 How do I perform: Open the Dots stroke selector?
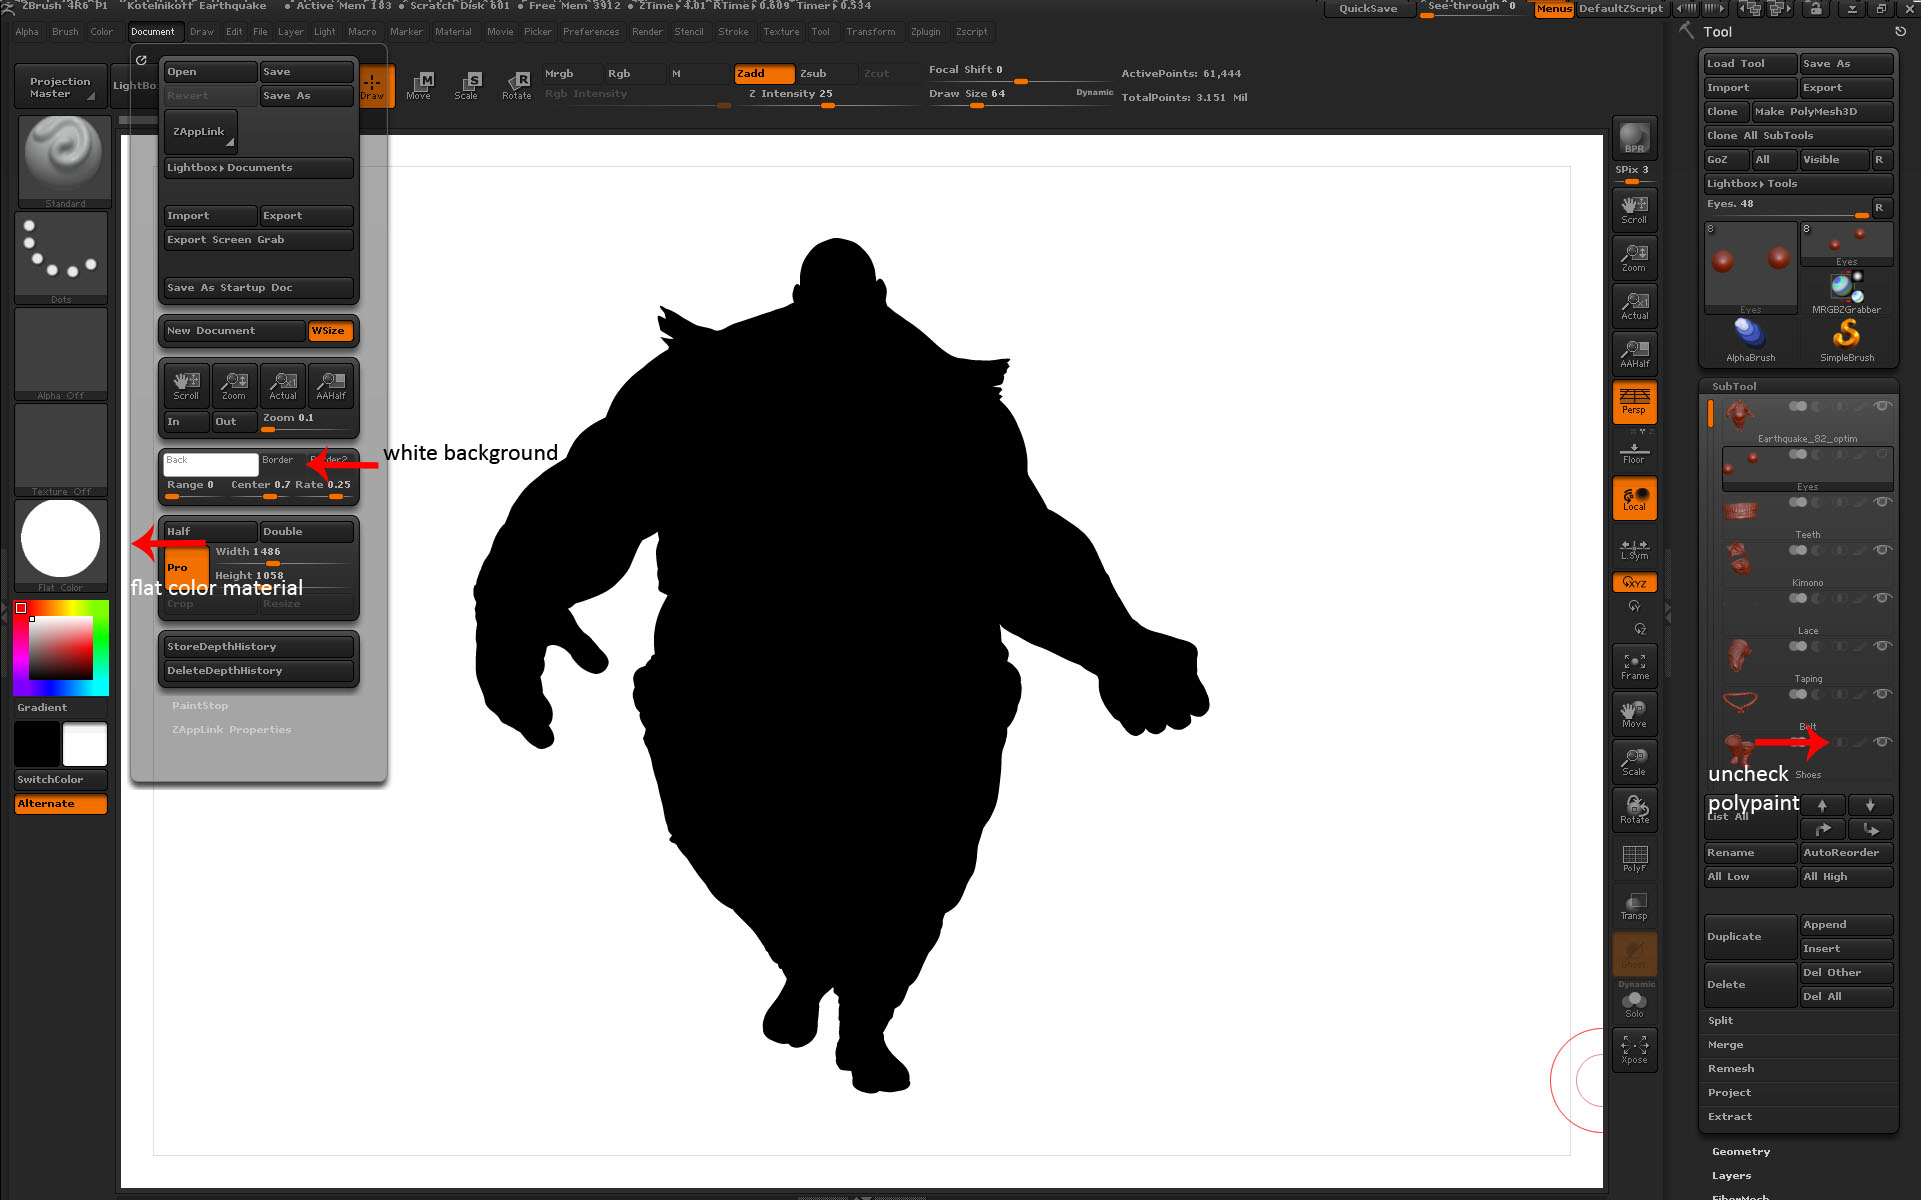point(62,257)
